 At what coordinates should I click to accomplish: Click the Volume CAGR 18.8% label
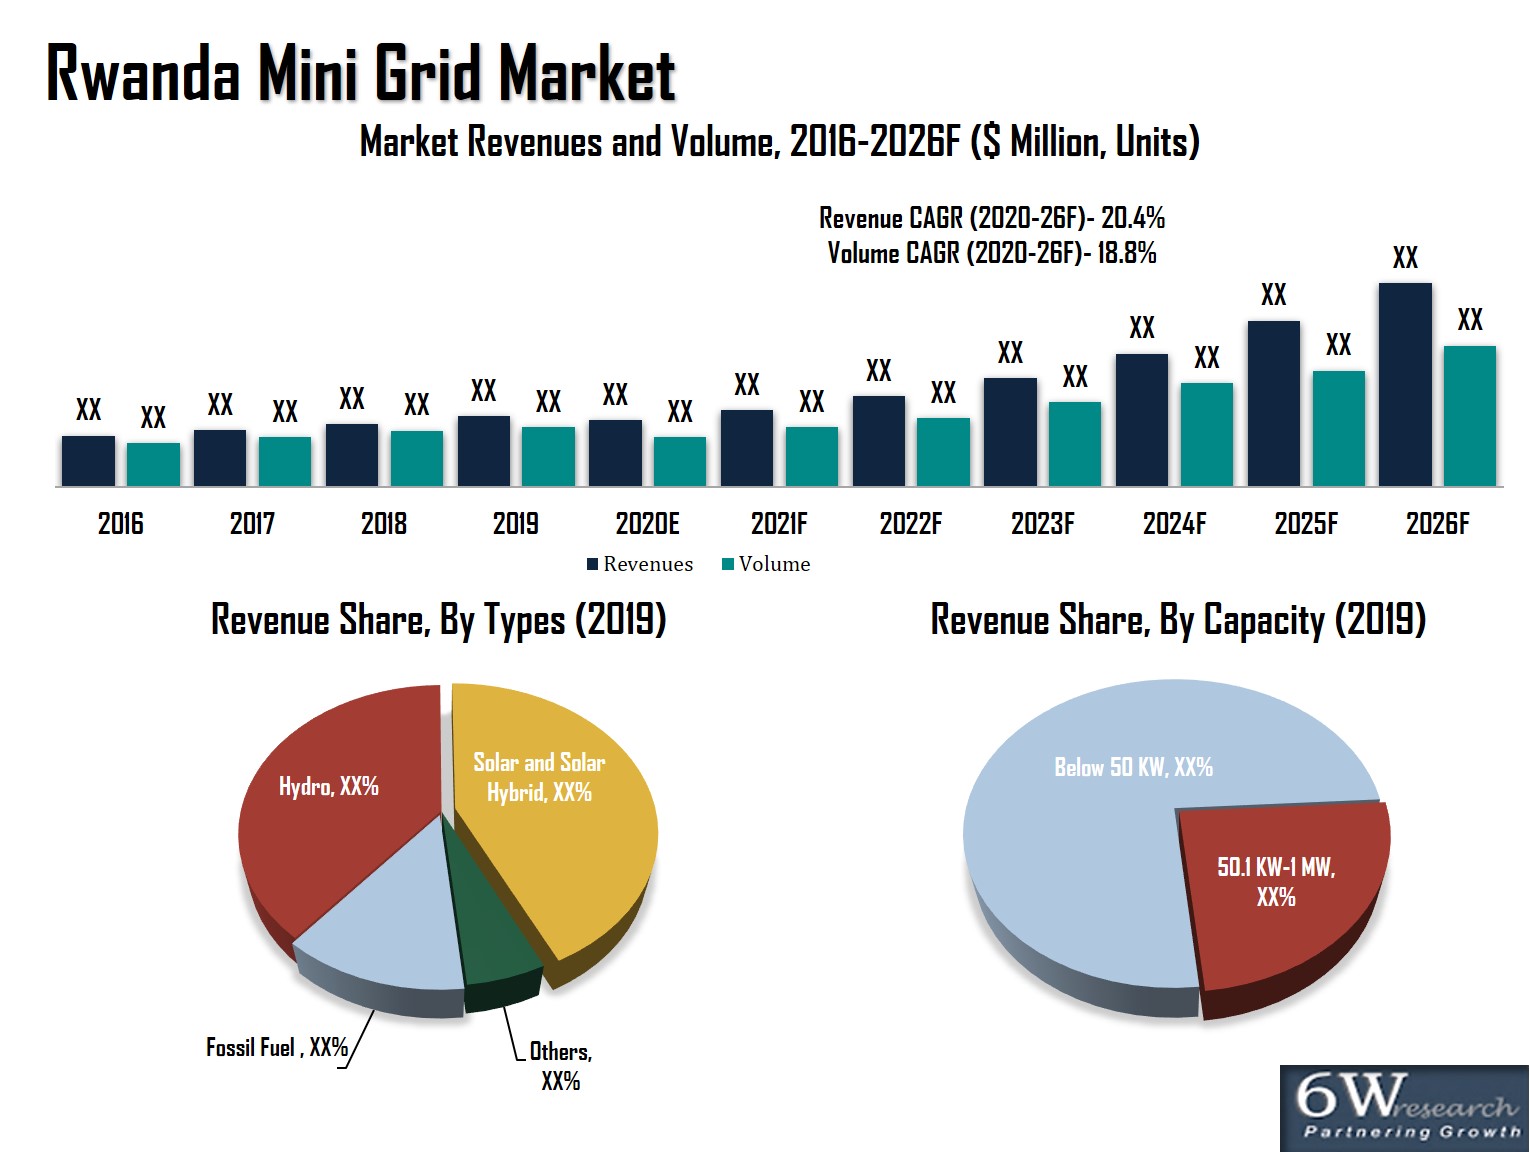992,252
